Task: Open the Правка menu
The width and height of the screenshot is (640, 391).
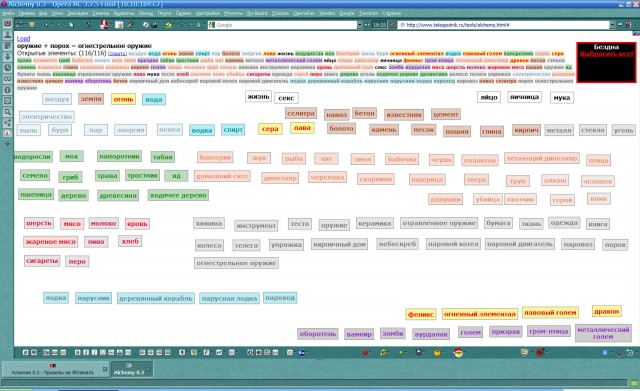Action: (x=27, y=13)
